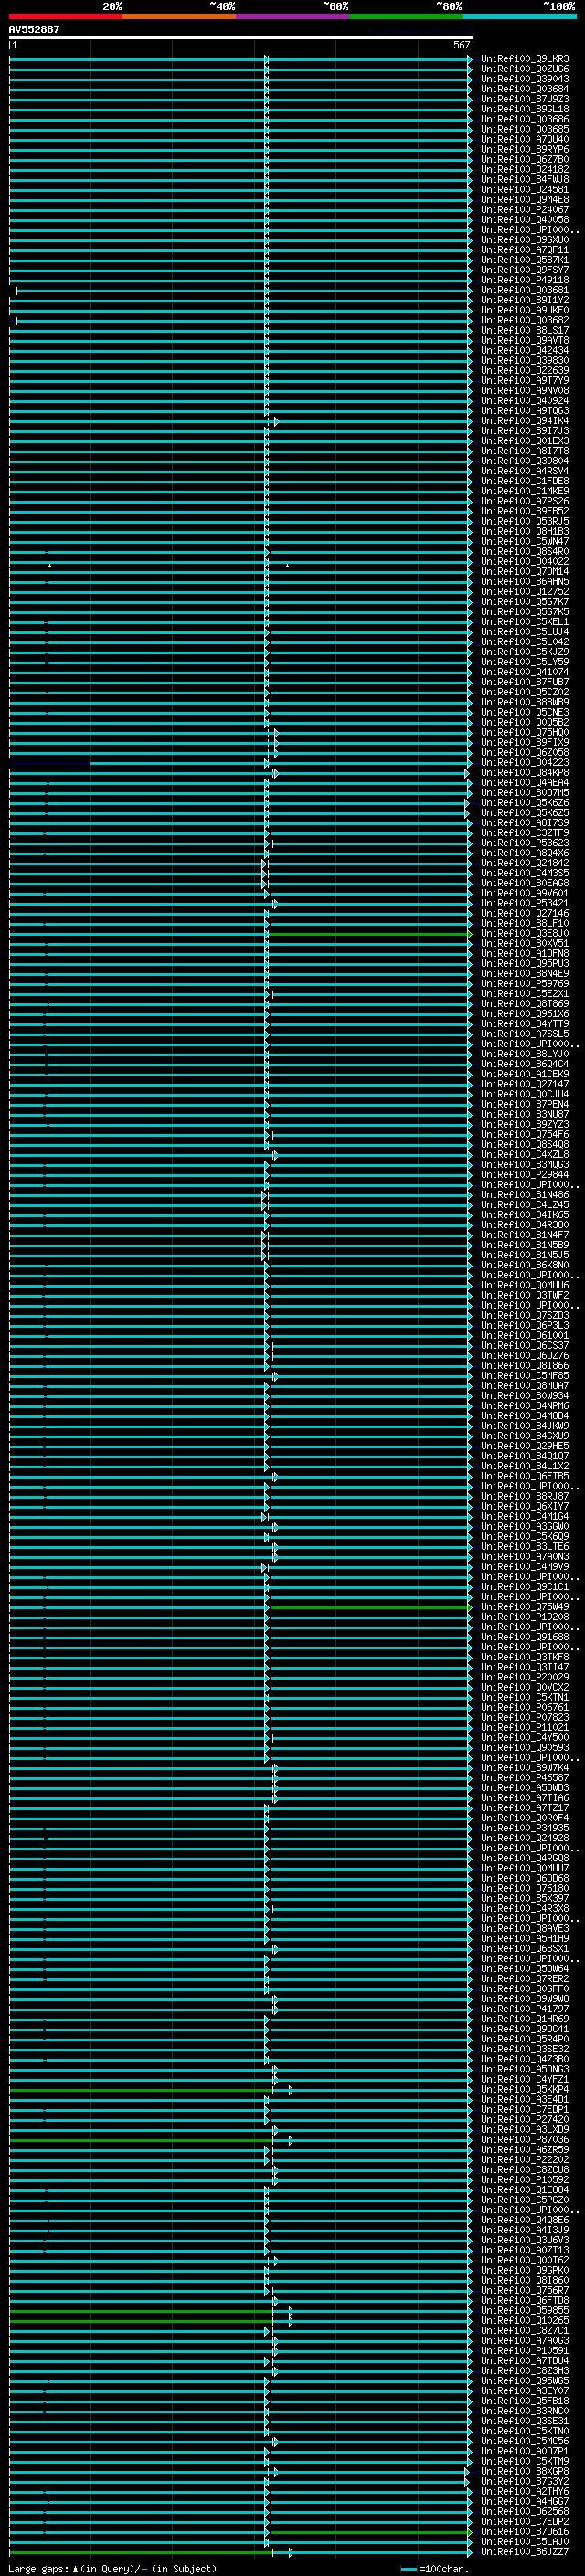Open hit UniRef100_Q39043
Viewport: 585px width, 2576px height.
(x=525, y=79)
